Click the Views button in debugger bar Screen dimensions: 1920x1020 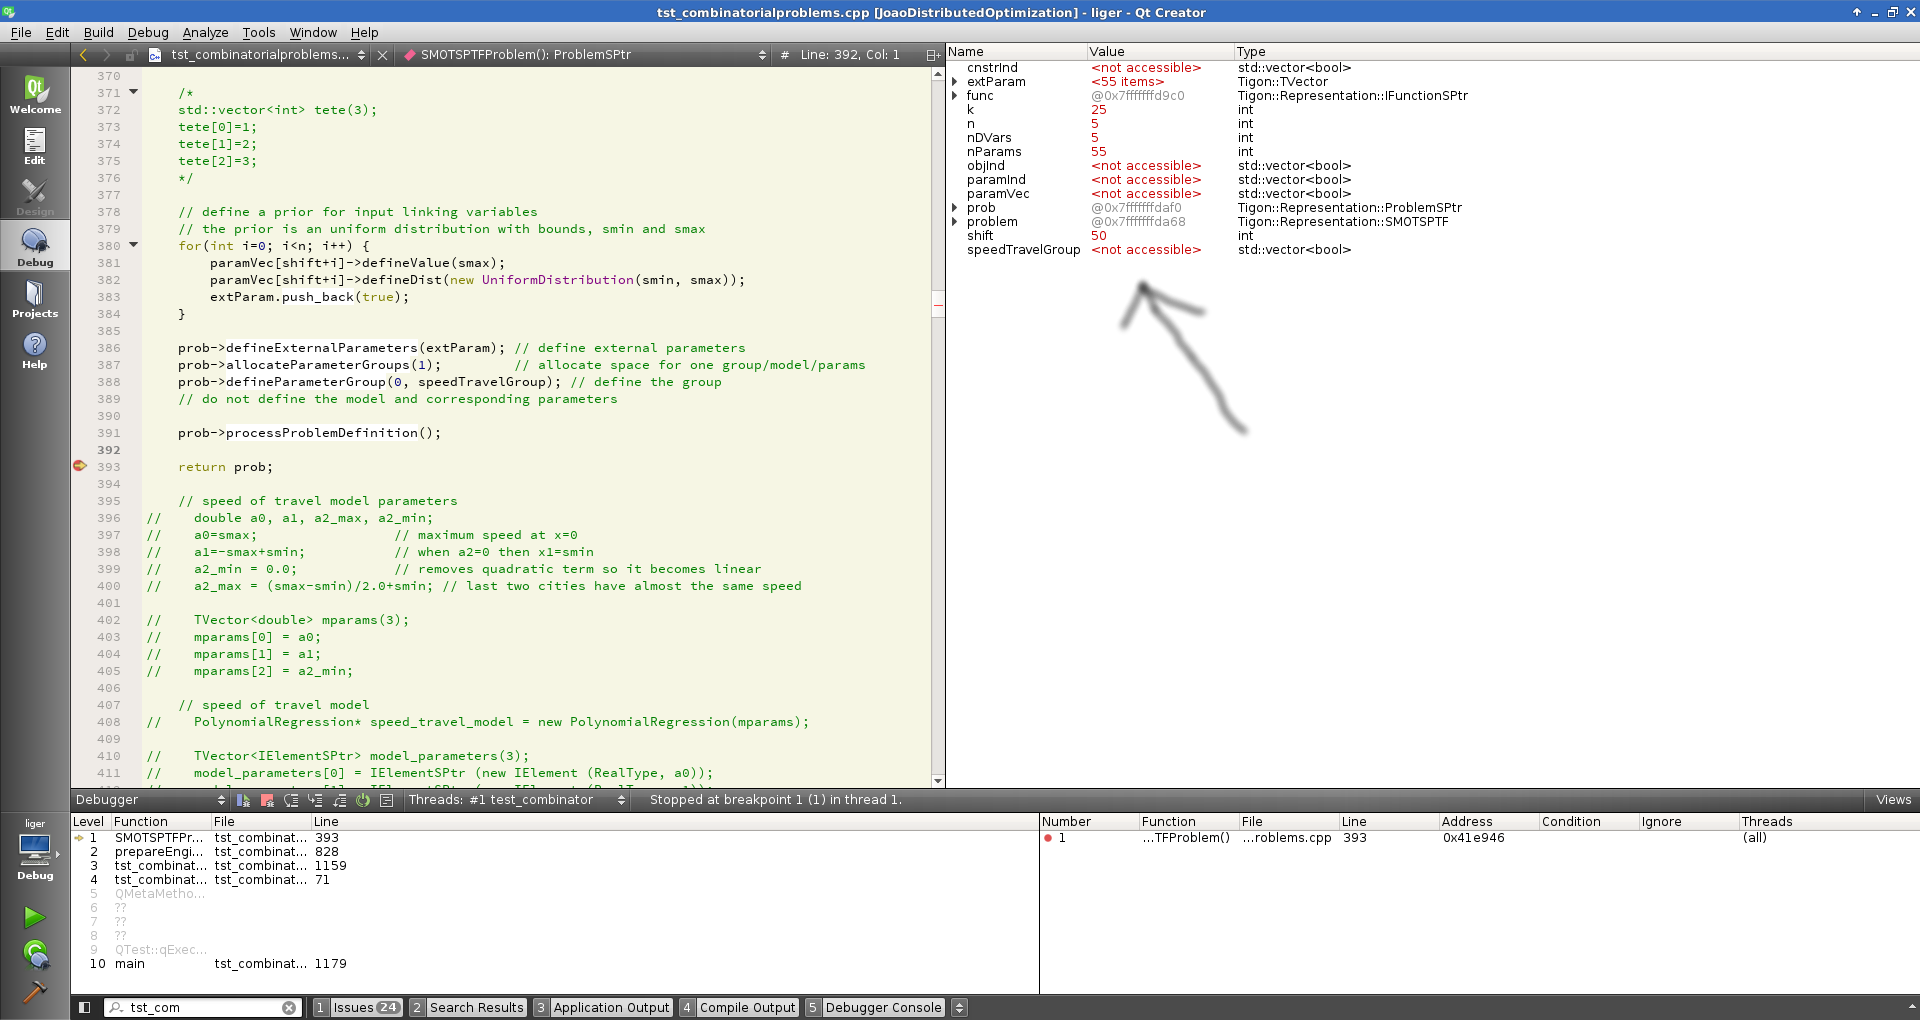point(1893,800)
